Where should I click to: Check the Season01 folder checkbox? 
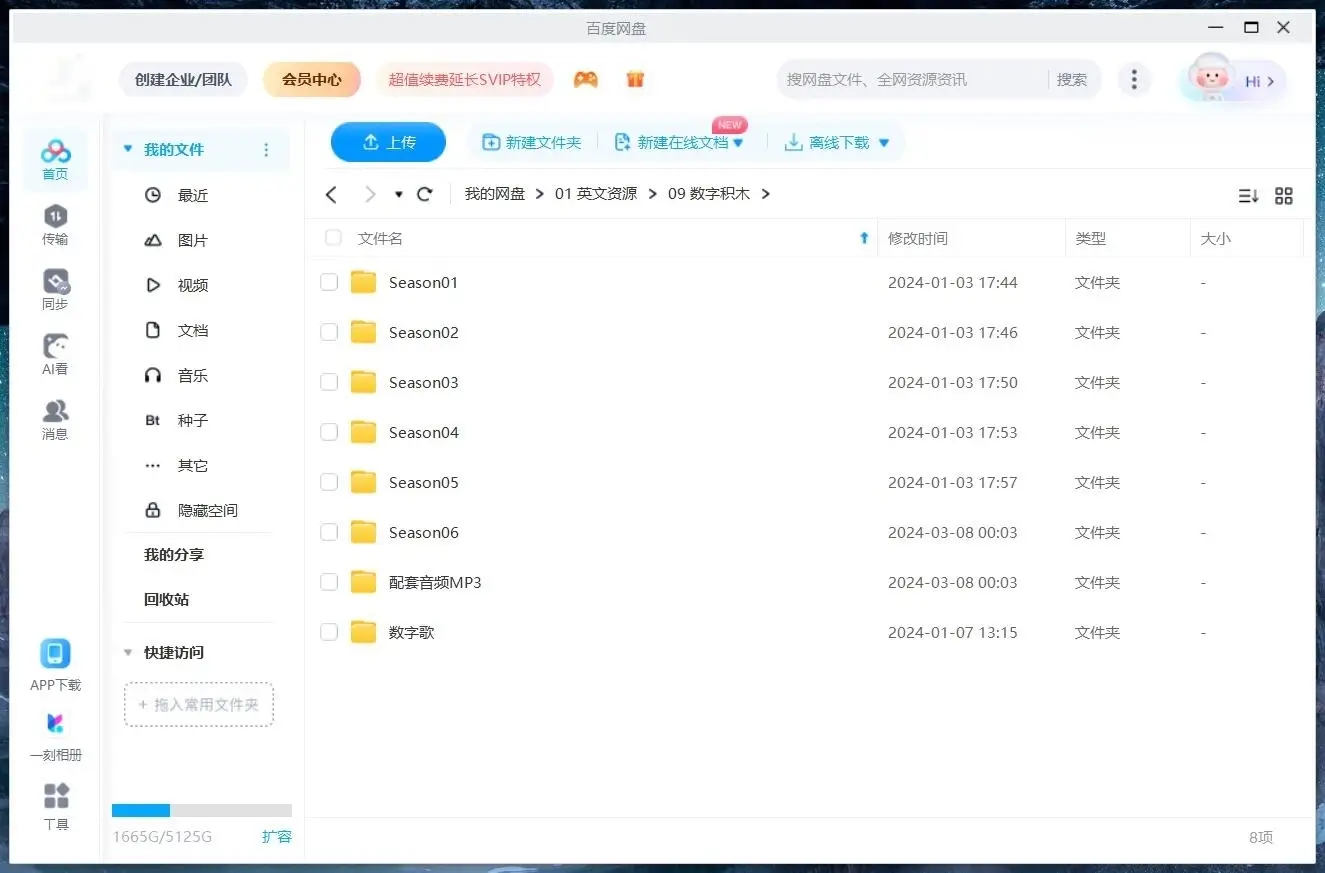[x=329, y=283]
